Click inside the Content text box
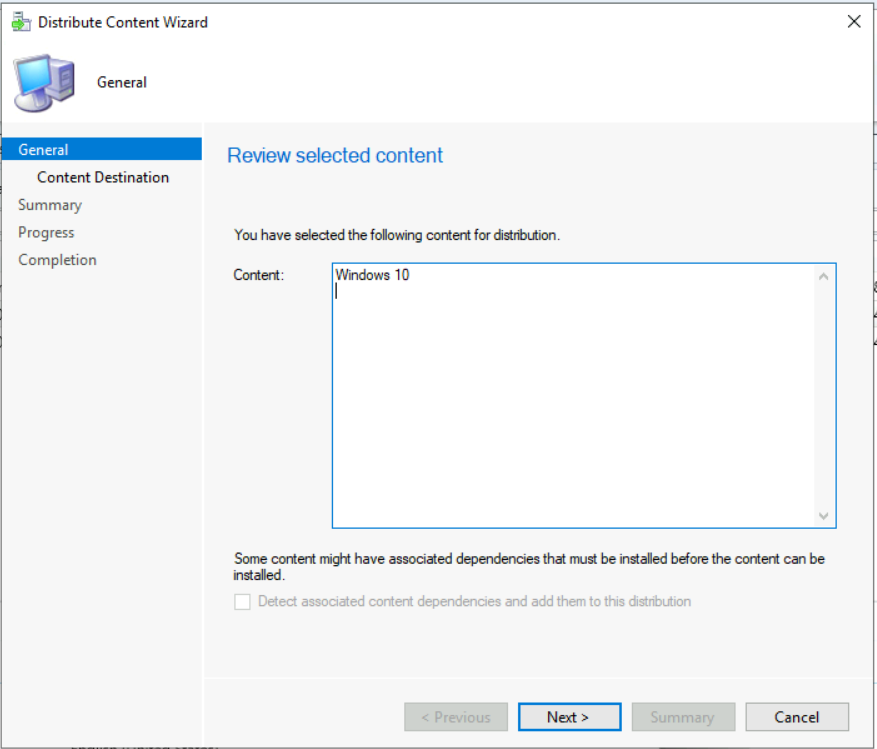 584,395
